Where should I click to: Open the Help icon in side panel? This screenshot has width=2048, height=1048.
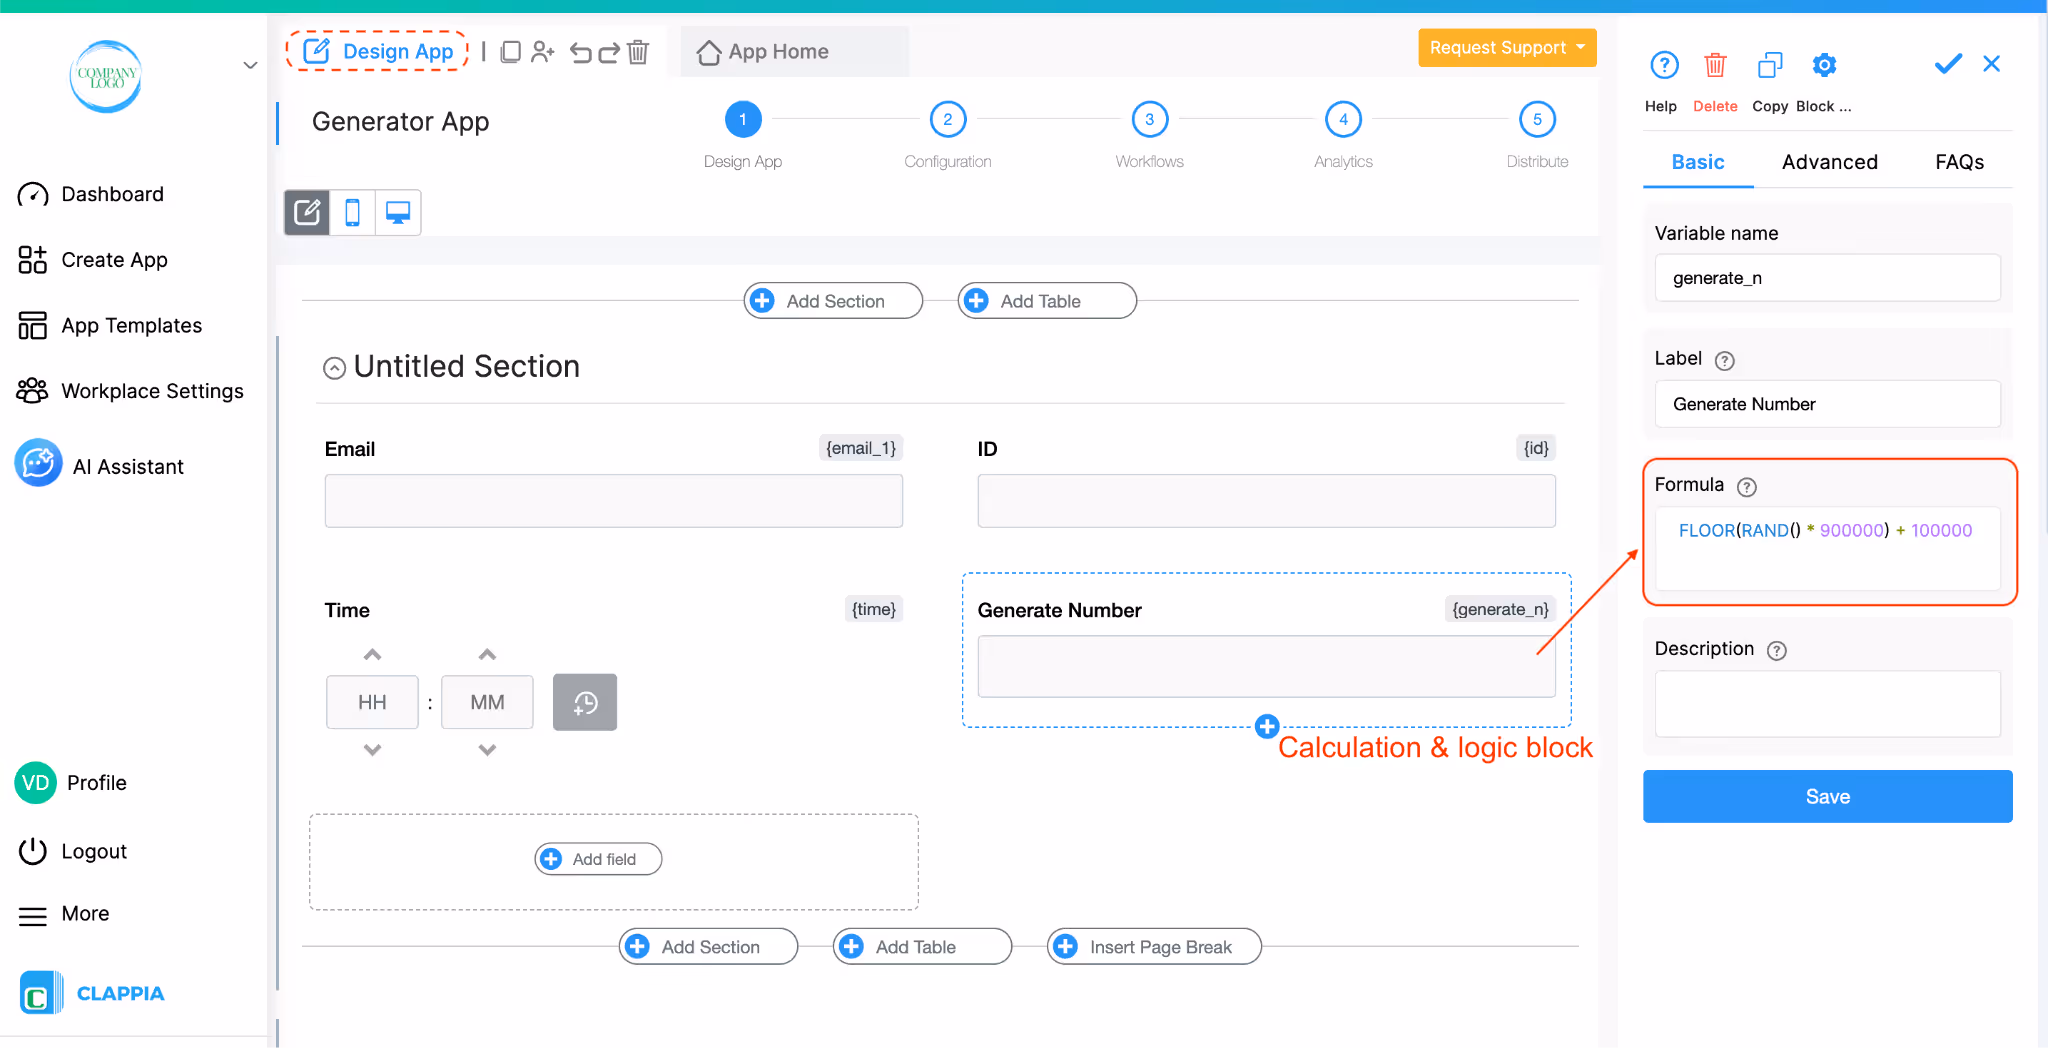point(1663,65)
